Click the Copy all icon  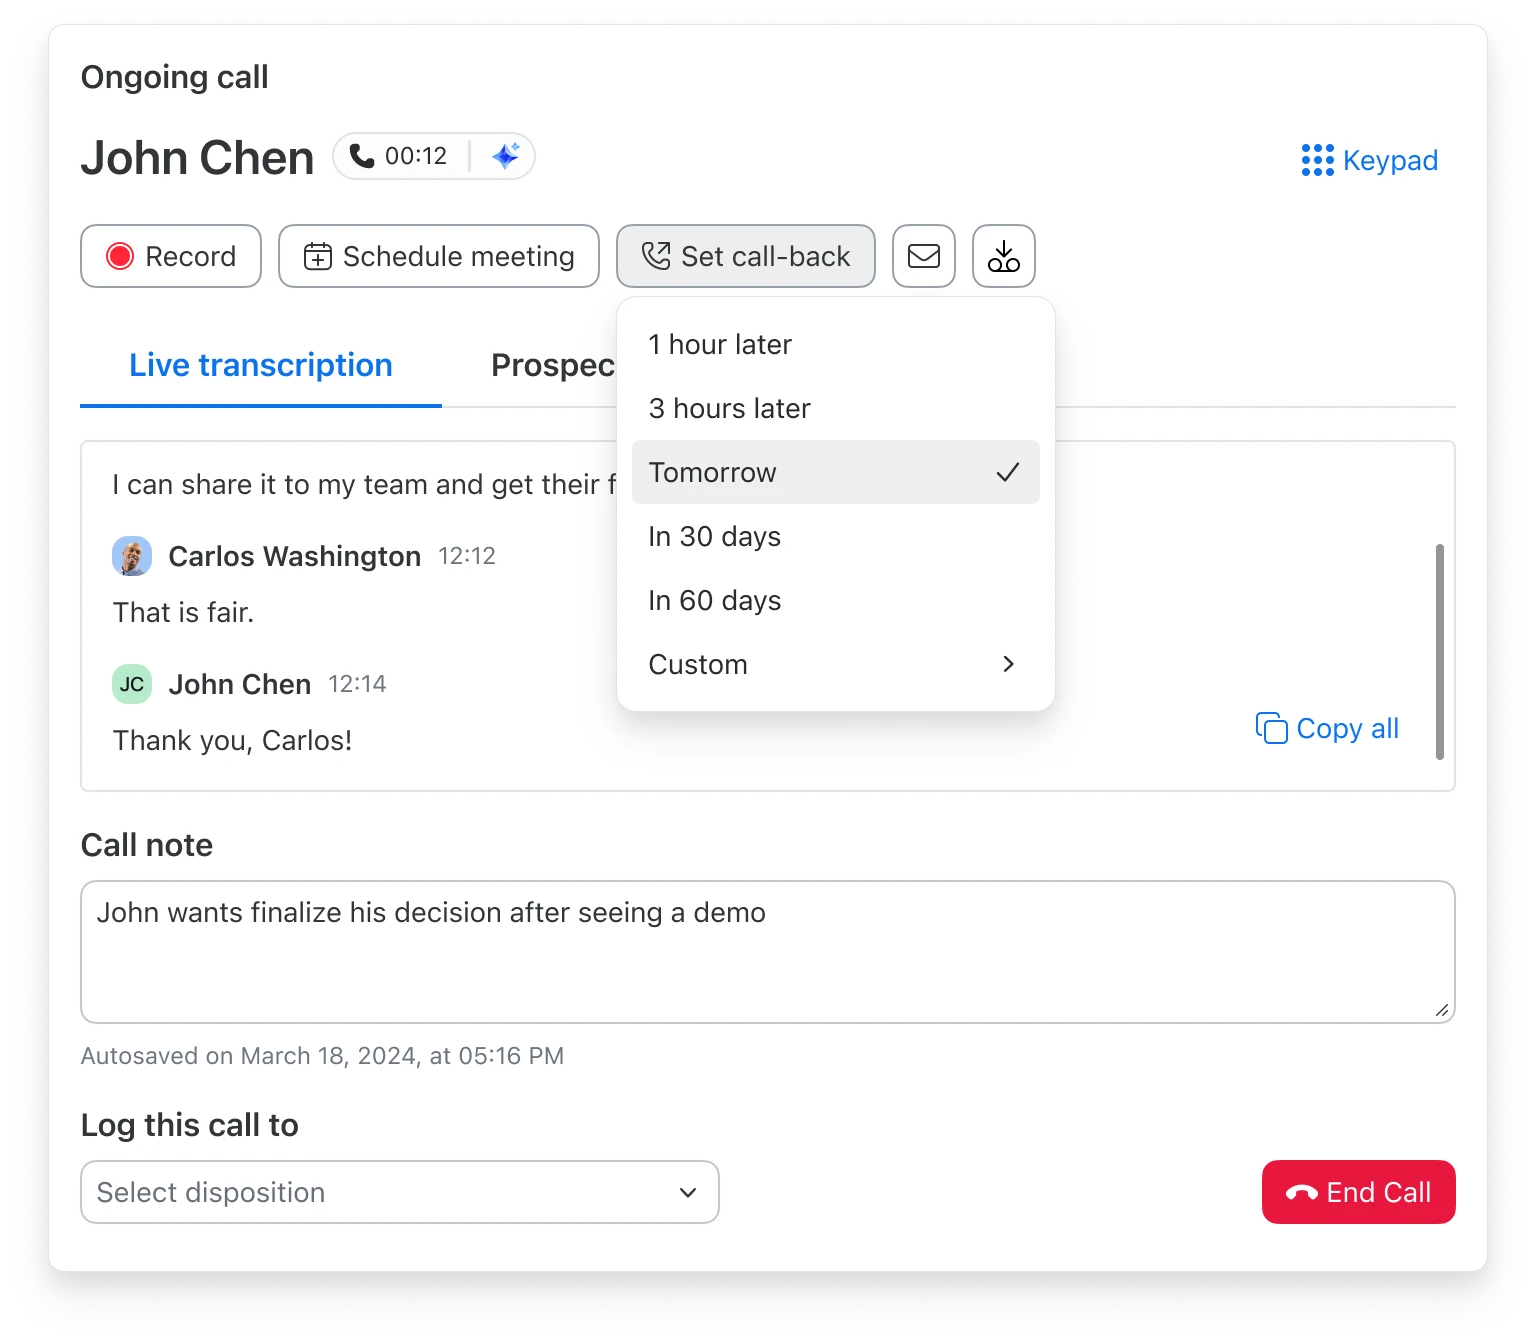[x=1272, y=728]
